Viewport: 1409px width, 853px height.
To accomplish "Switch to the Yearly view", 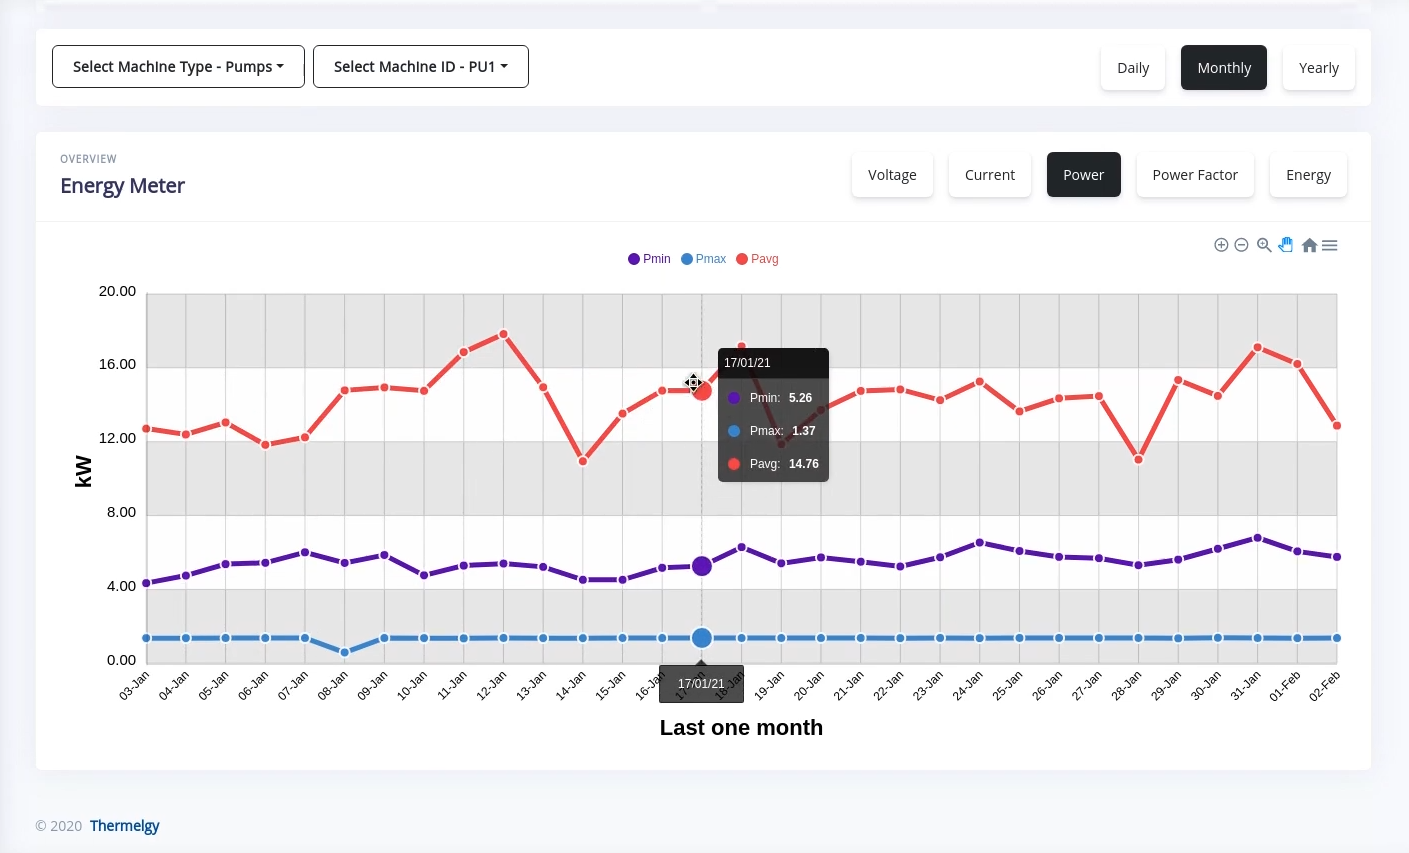I will [x=1318, y=68].
